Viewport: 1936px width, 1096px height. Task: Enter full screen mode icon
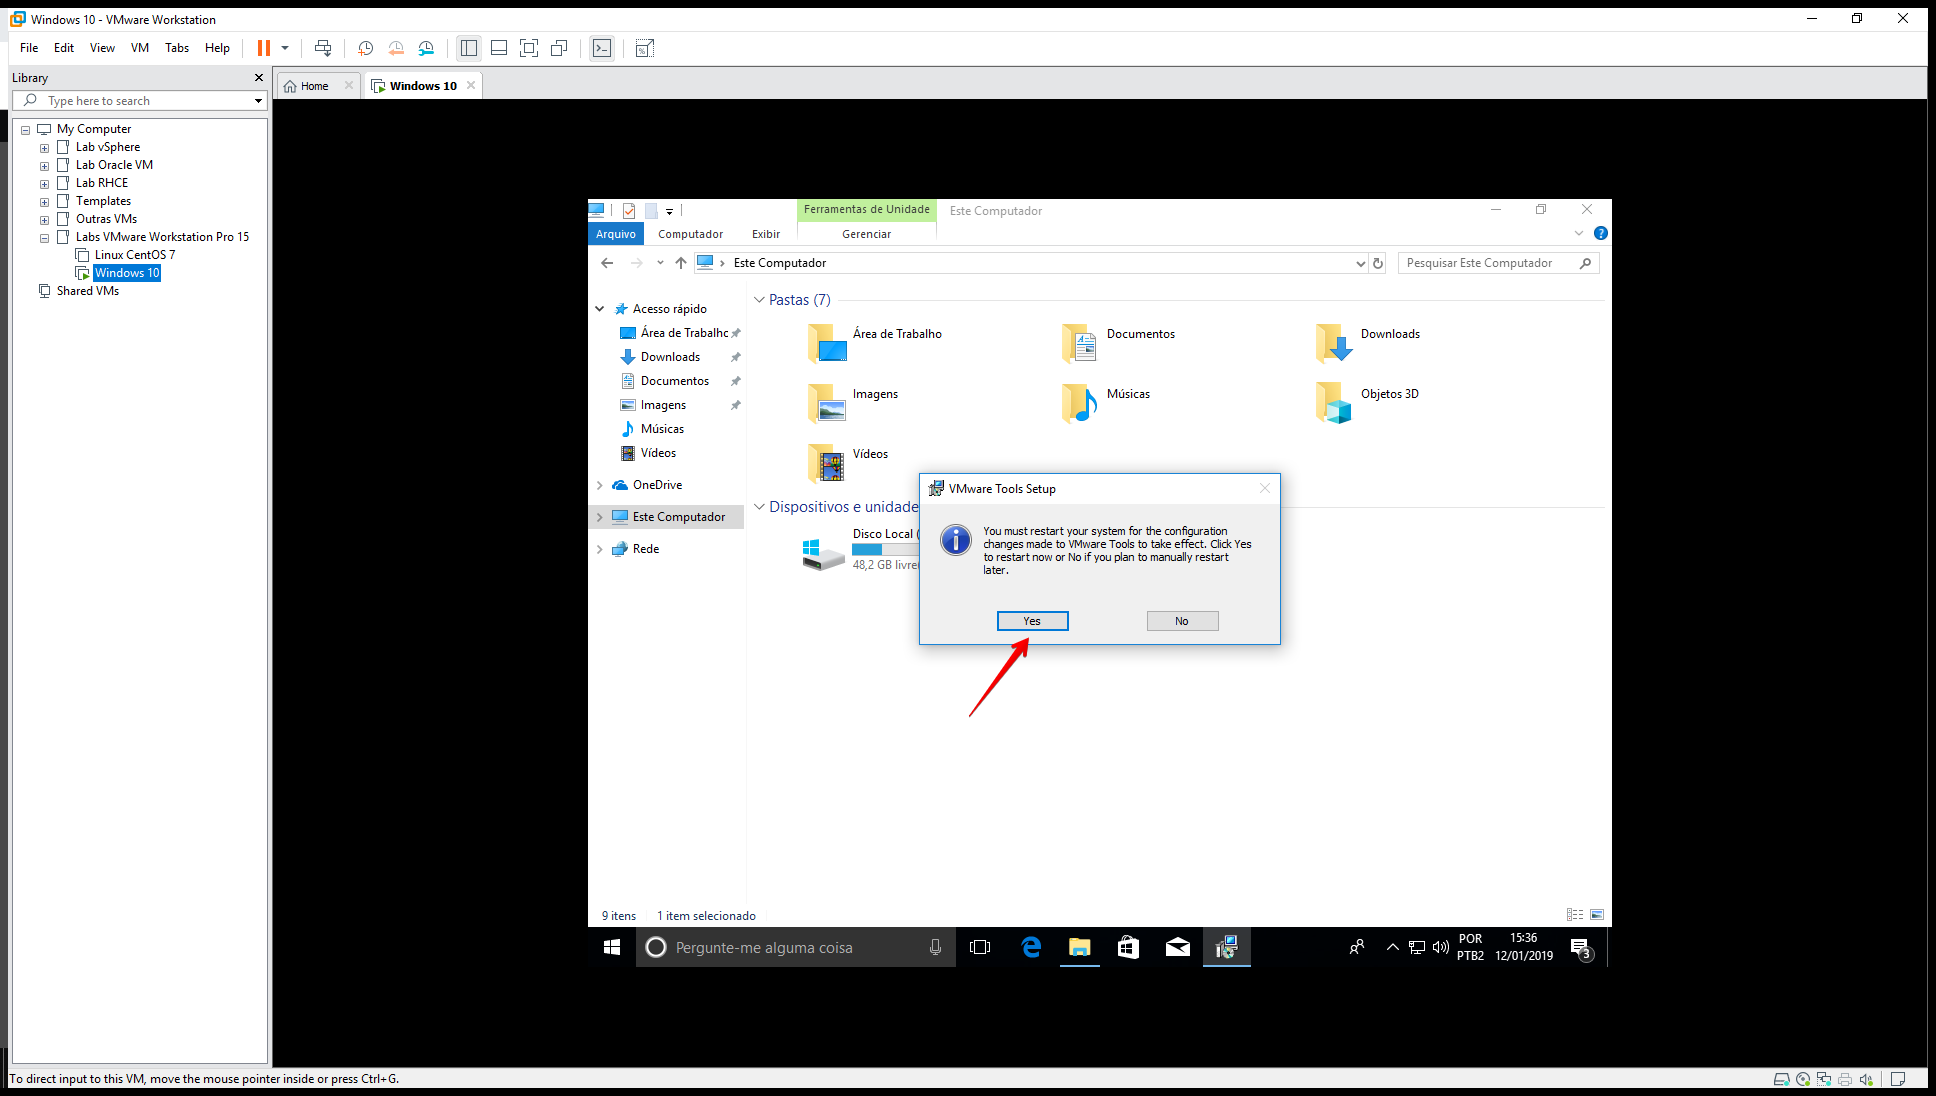click(x=529, y=48)
